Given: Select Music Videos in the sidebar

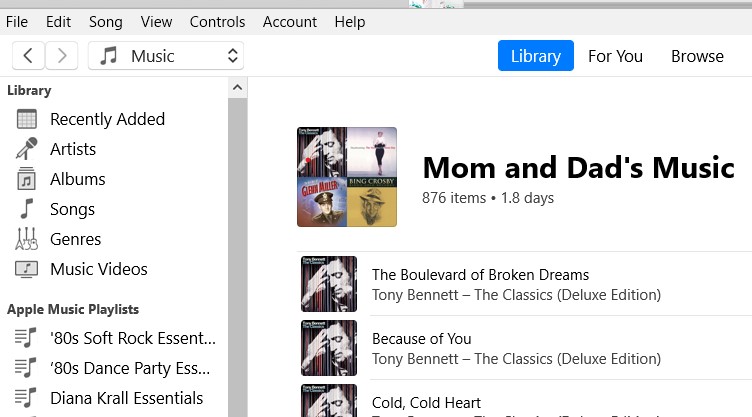Looking at the screenshot, I should [x=99, y=269].
